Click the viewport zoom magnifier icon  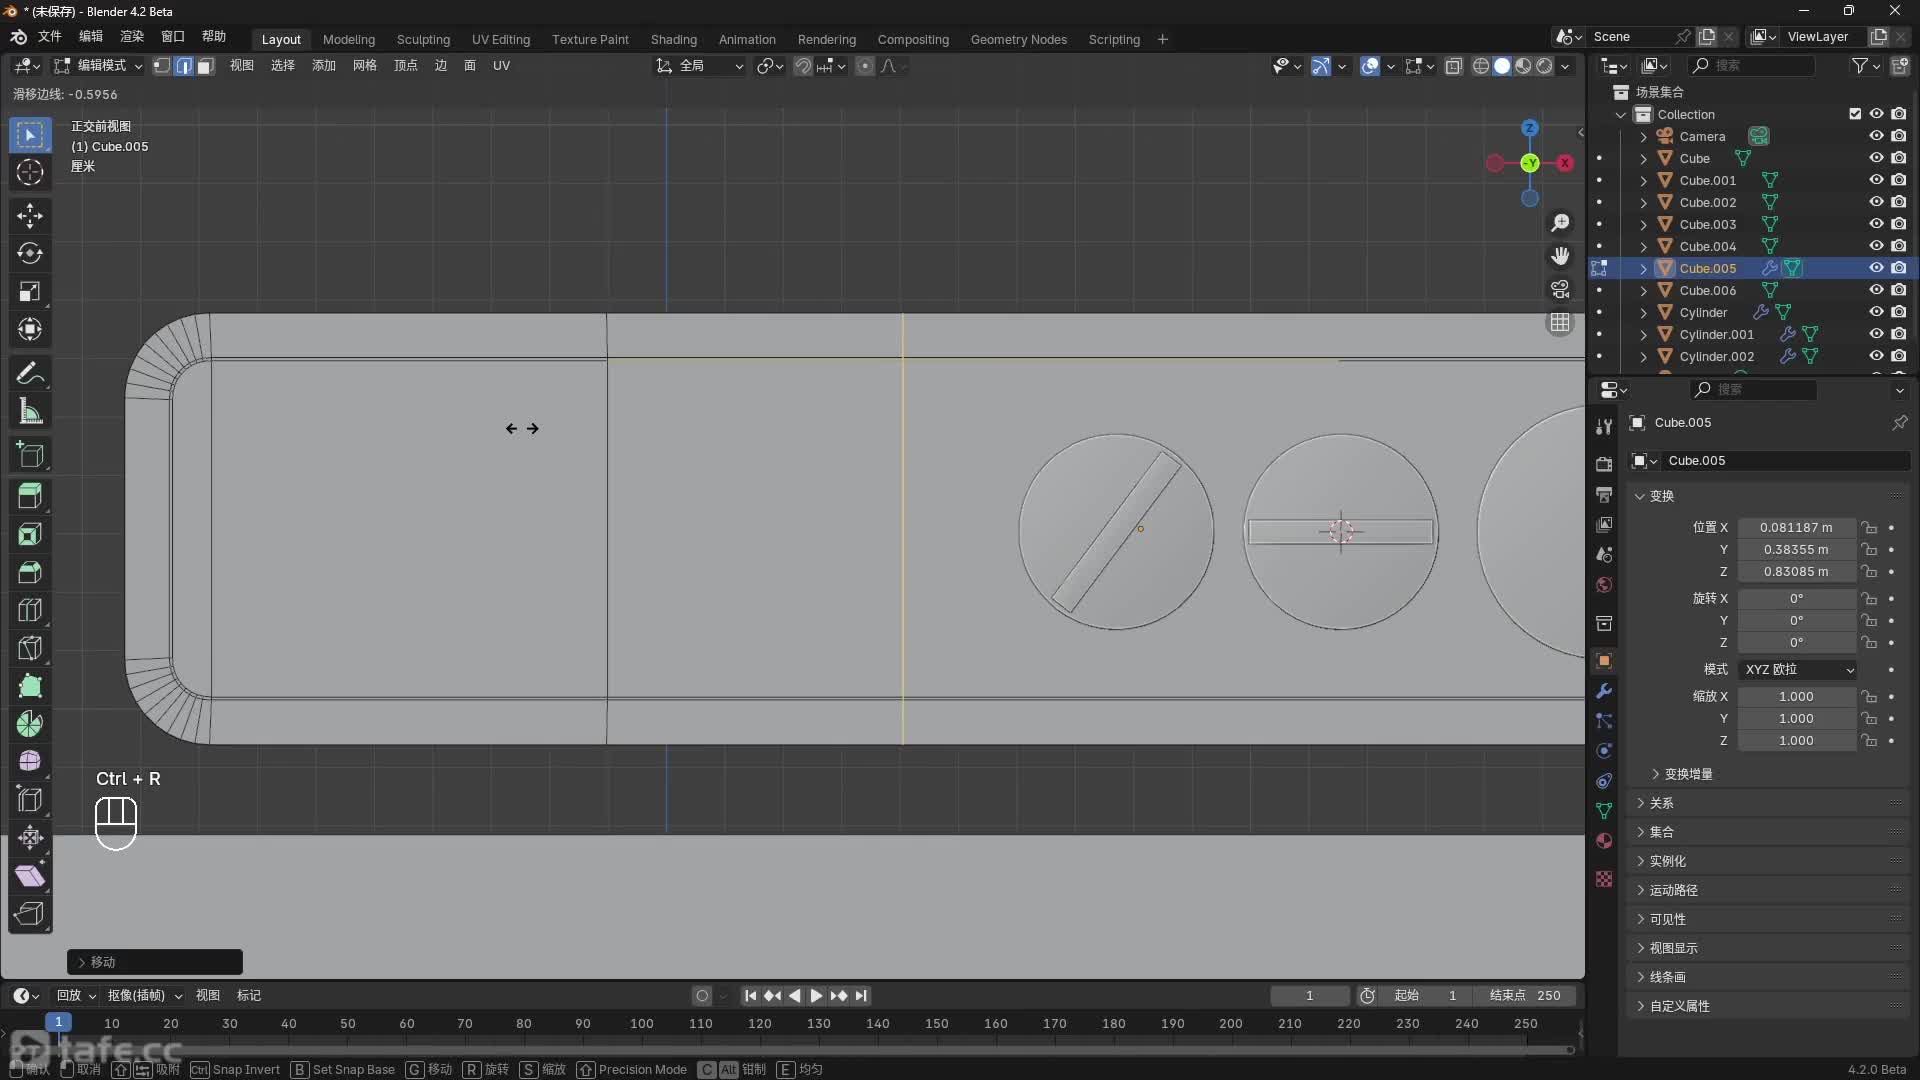[x=1560, y=223]
